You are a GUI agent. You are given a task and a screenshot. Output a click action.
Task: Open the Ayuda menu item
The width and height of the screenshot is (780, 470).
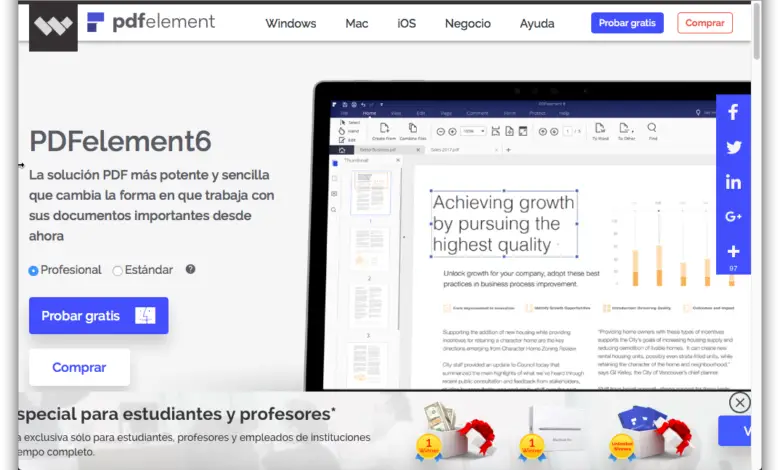click(x=537, y=24)
